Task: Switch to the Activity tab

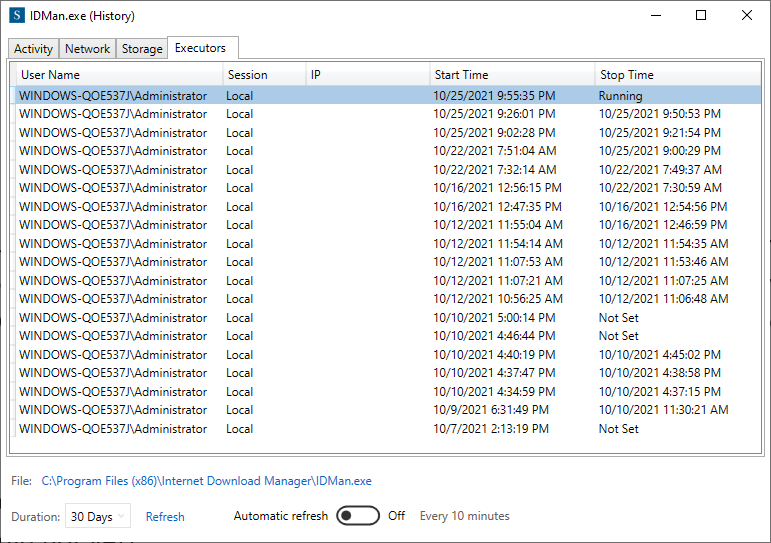Action: click(x=33, y=49)
